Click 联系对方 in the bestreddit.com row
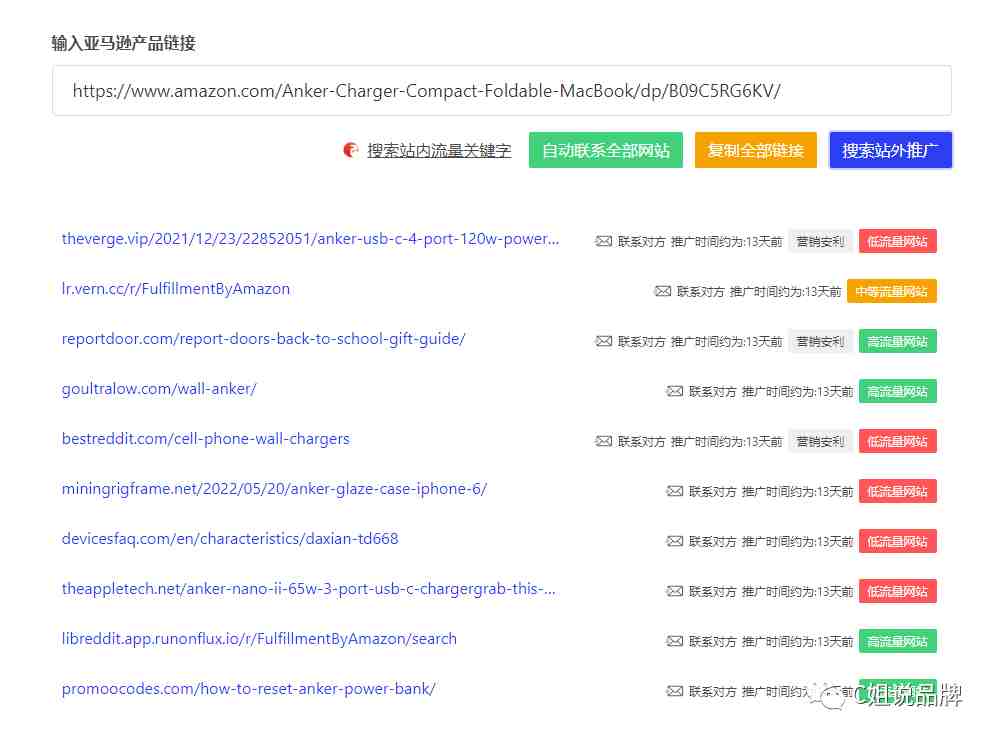This screenshot has width=995, height=739. click(x=642, y=441)
